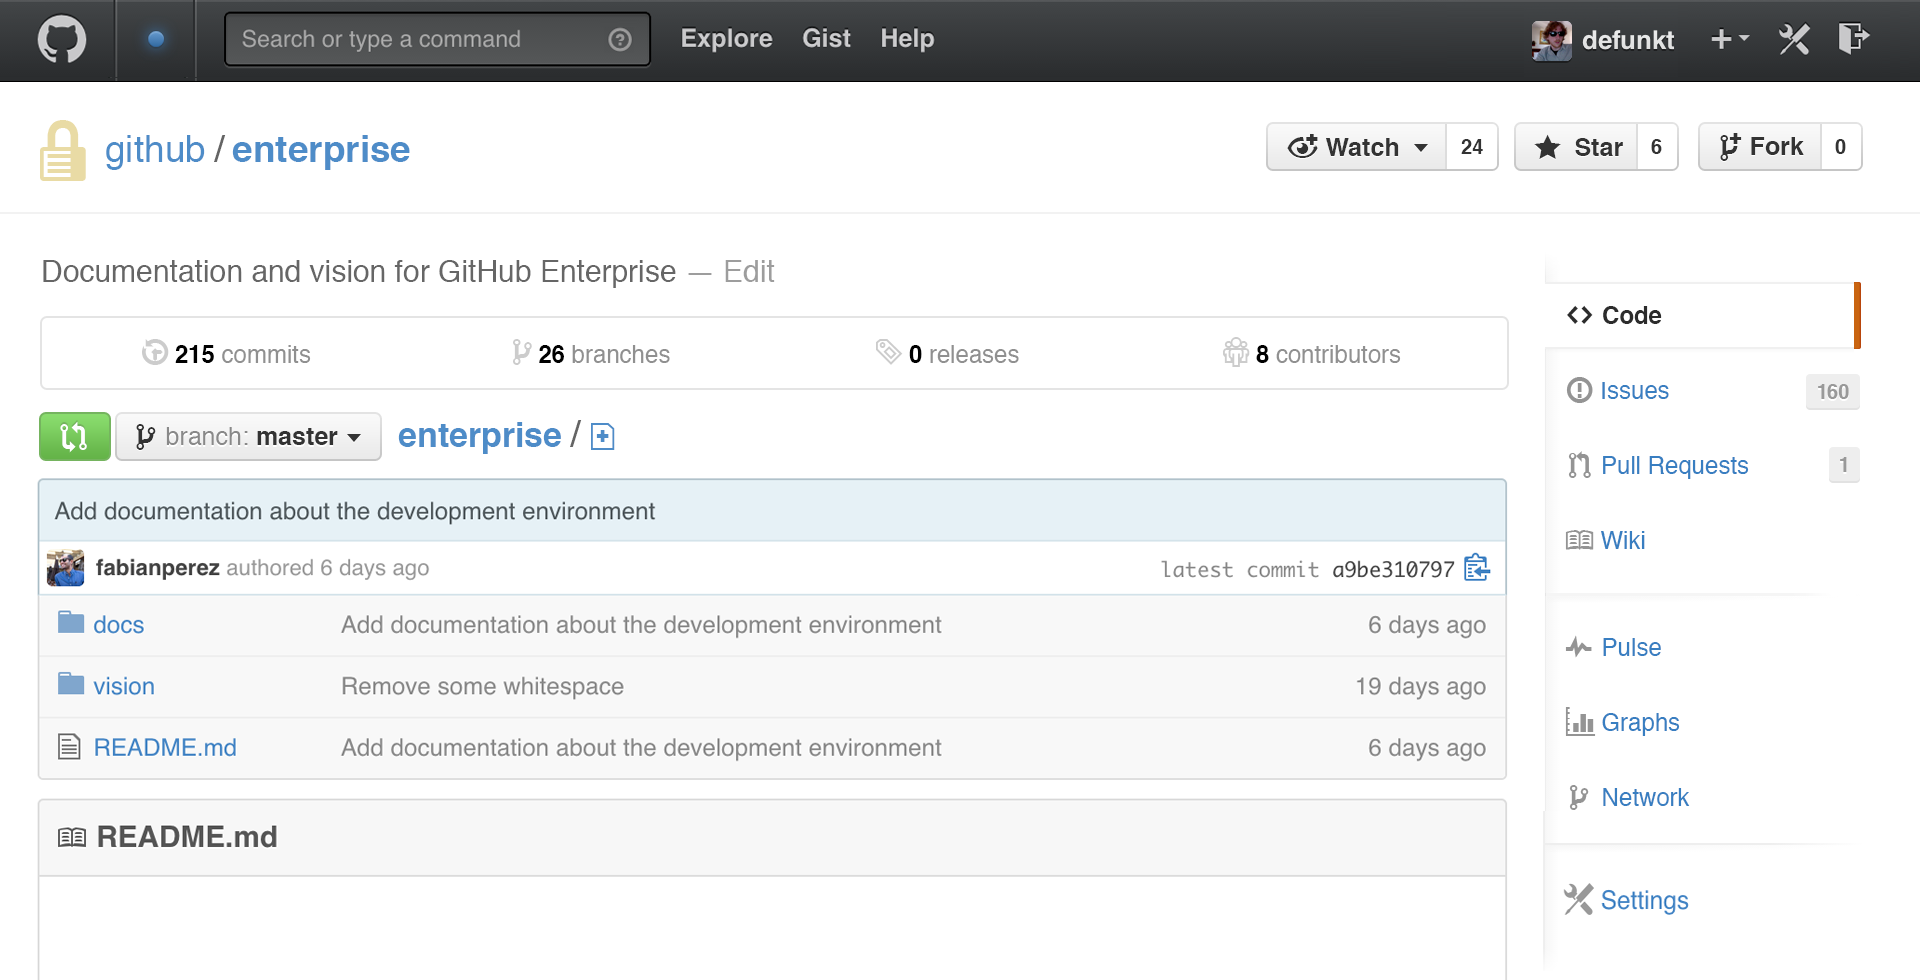Click the README.md file icon
The image size is (1920, 980).
pos(69,747)
